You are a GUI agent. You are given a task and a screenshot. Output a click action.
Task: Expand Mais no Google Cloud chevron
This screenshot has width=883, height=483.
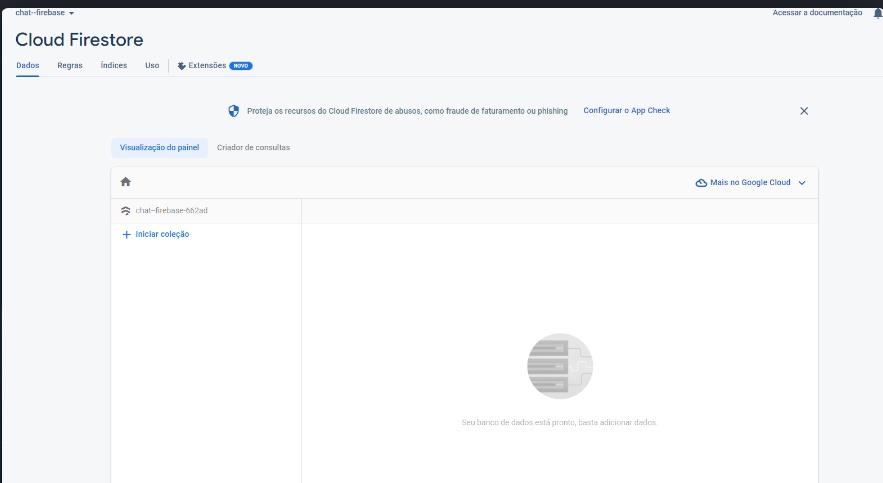[802, 182]
